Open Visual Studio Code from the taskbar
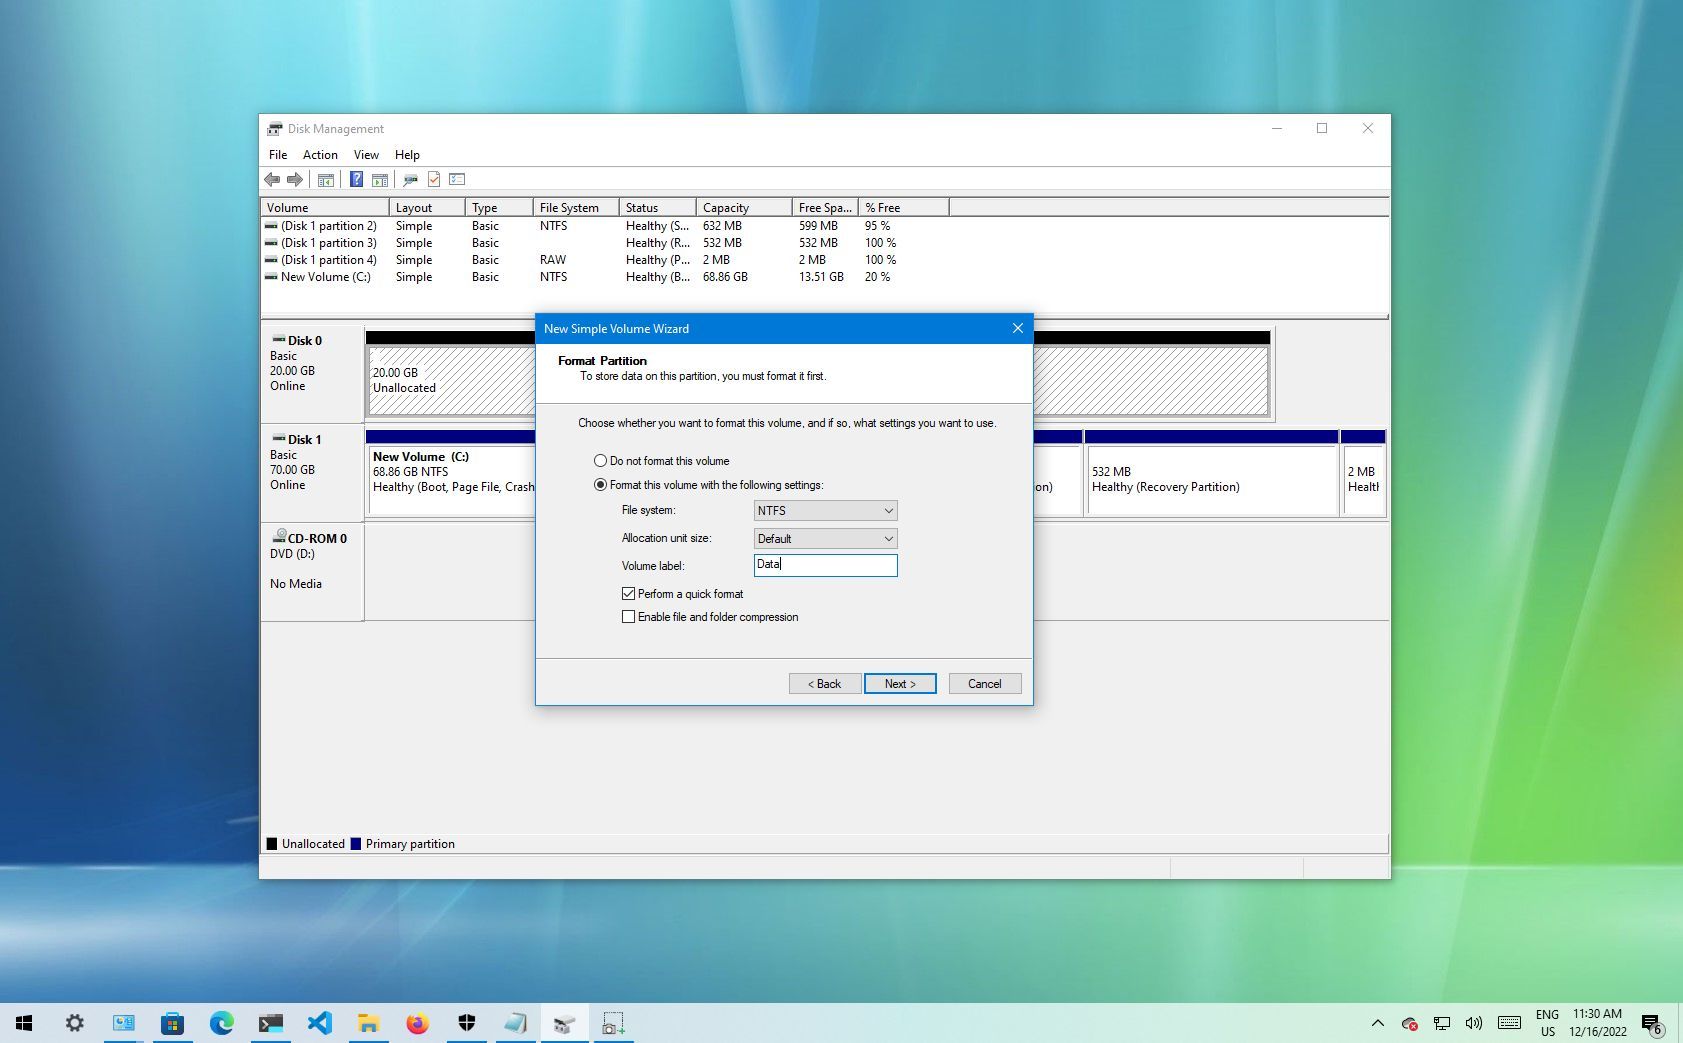 click(320, 1022)
